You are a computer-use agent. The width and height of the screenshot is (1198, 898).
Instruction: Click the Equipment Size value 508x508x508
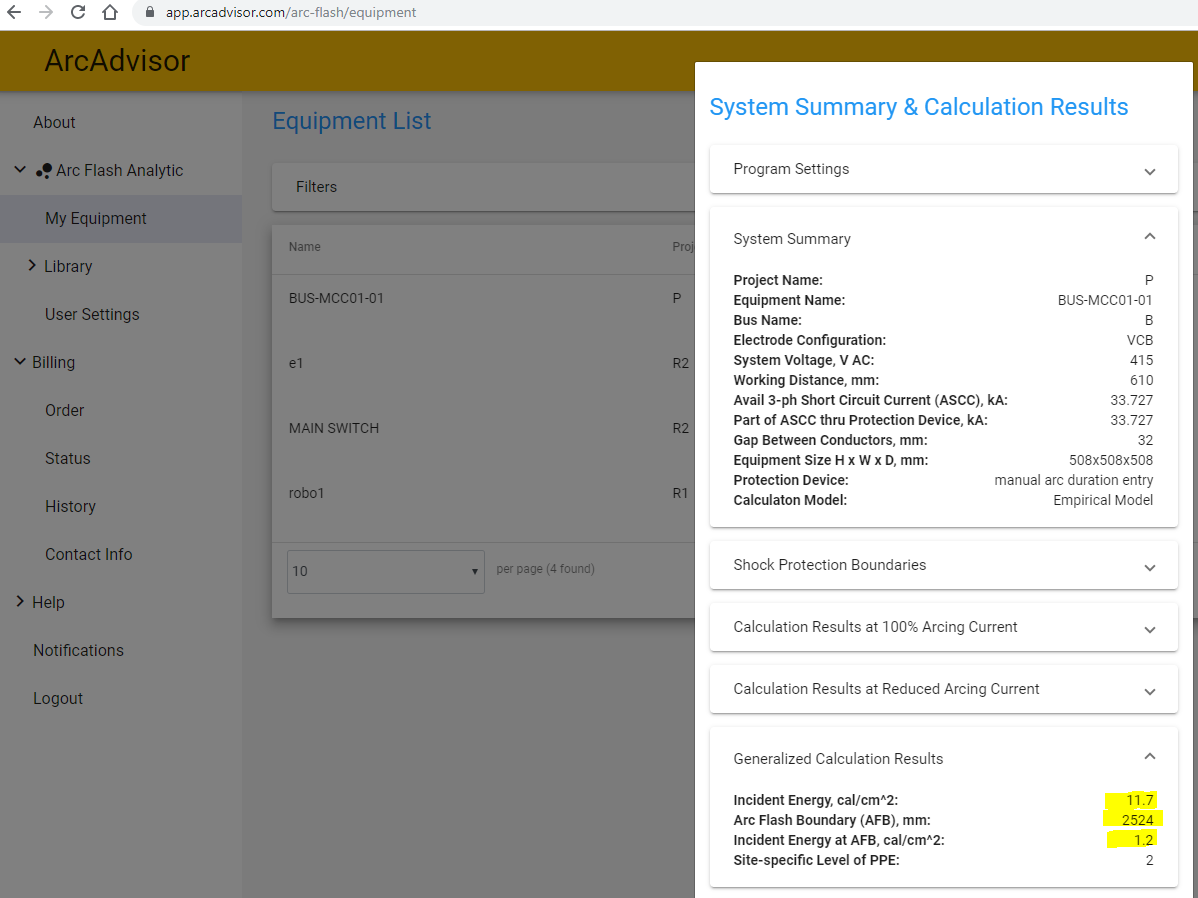[x=1111, y=460]
